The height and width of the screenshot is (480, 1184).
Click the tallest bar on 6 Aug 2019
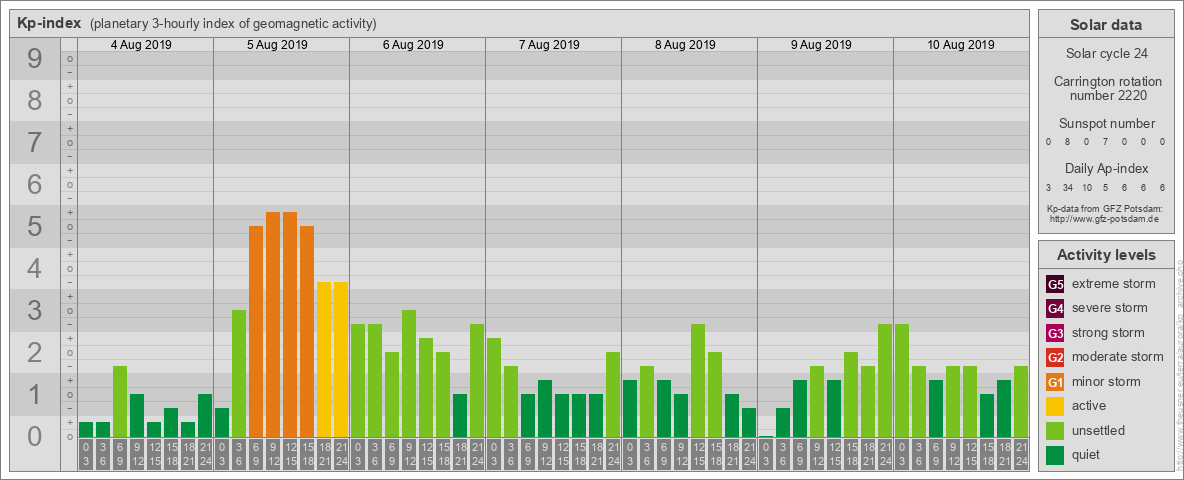click(x=409, y=374)
